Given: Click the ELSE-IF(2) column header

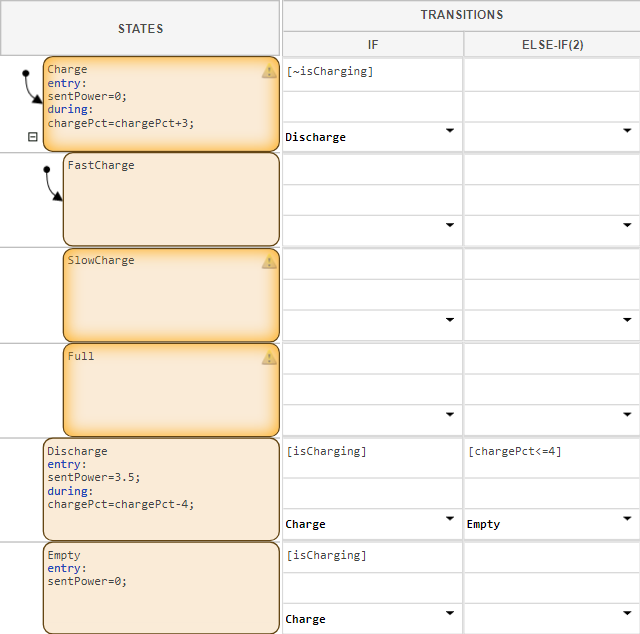Looking at the screenshot, I should pos(551,45).
